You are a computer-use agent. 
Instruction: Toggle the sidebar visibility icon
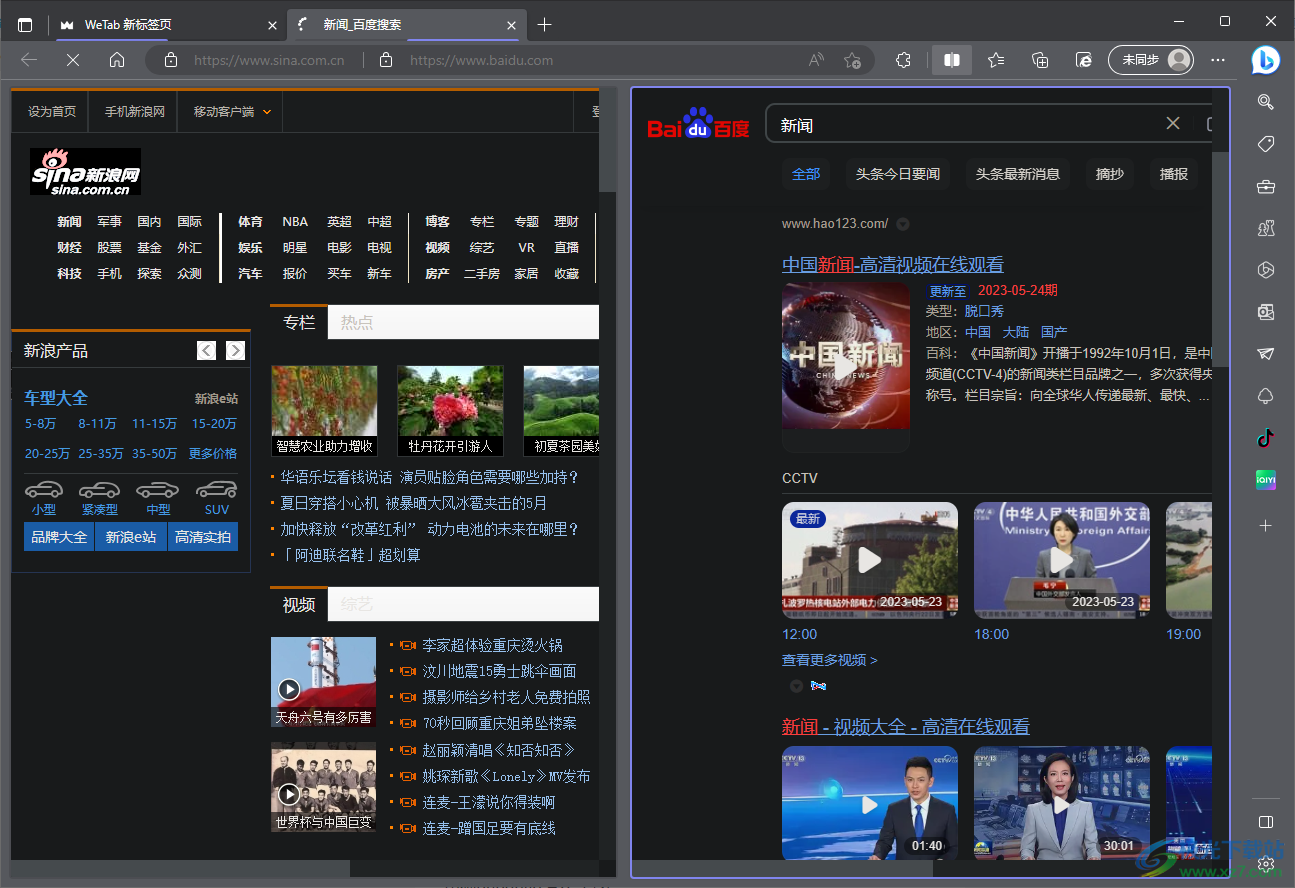pos(1265,822)
